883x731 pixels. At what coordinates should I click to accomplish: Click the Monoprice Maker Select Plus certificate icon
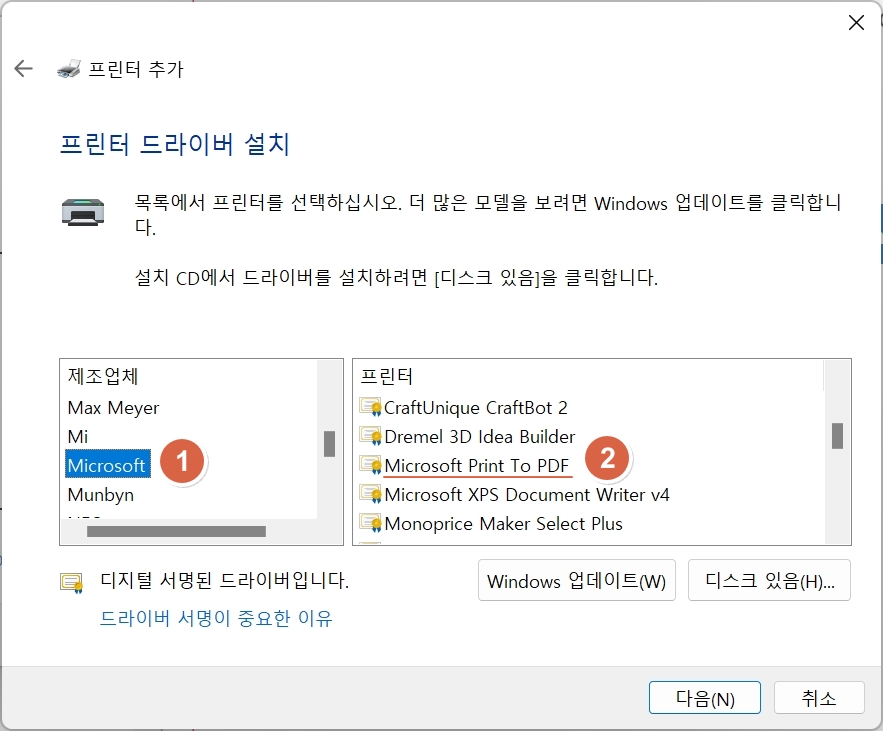click(371, 523)
